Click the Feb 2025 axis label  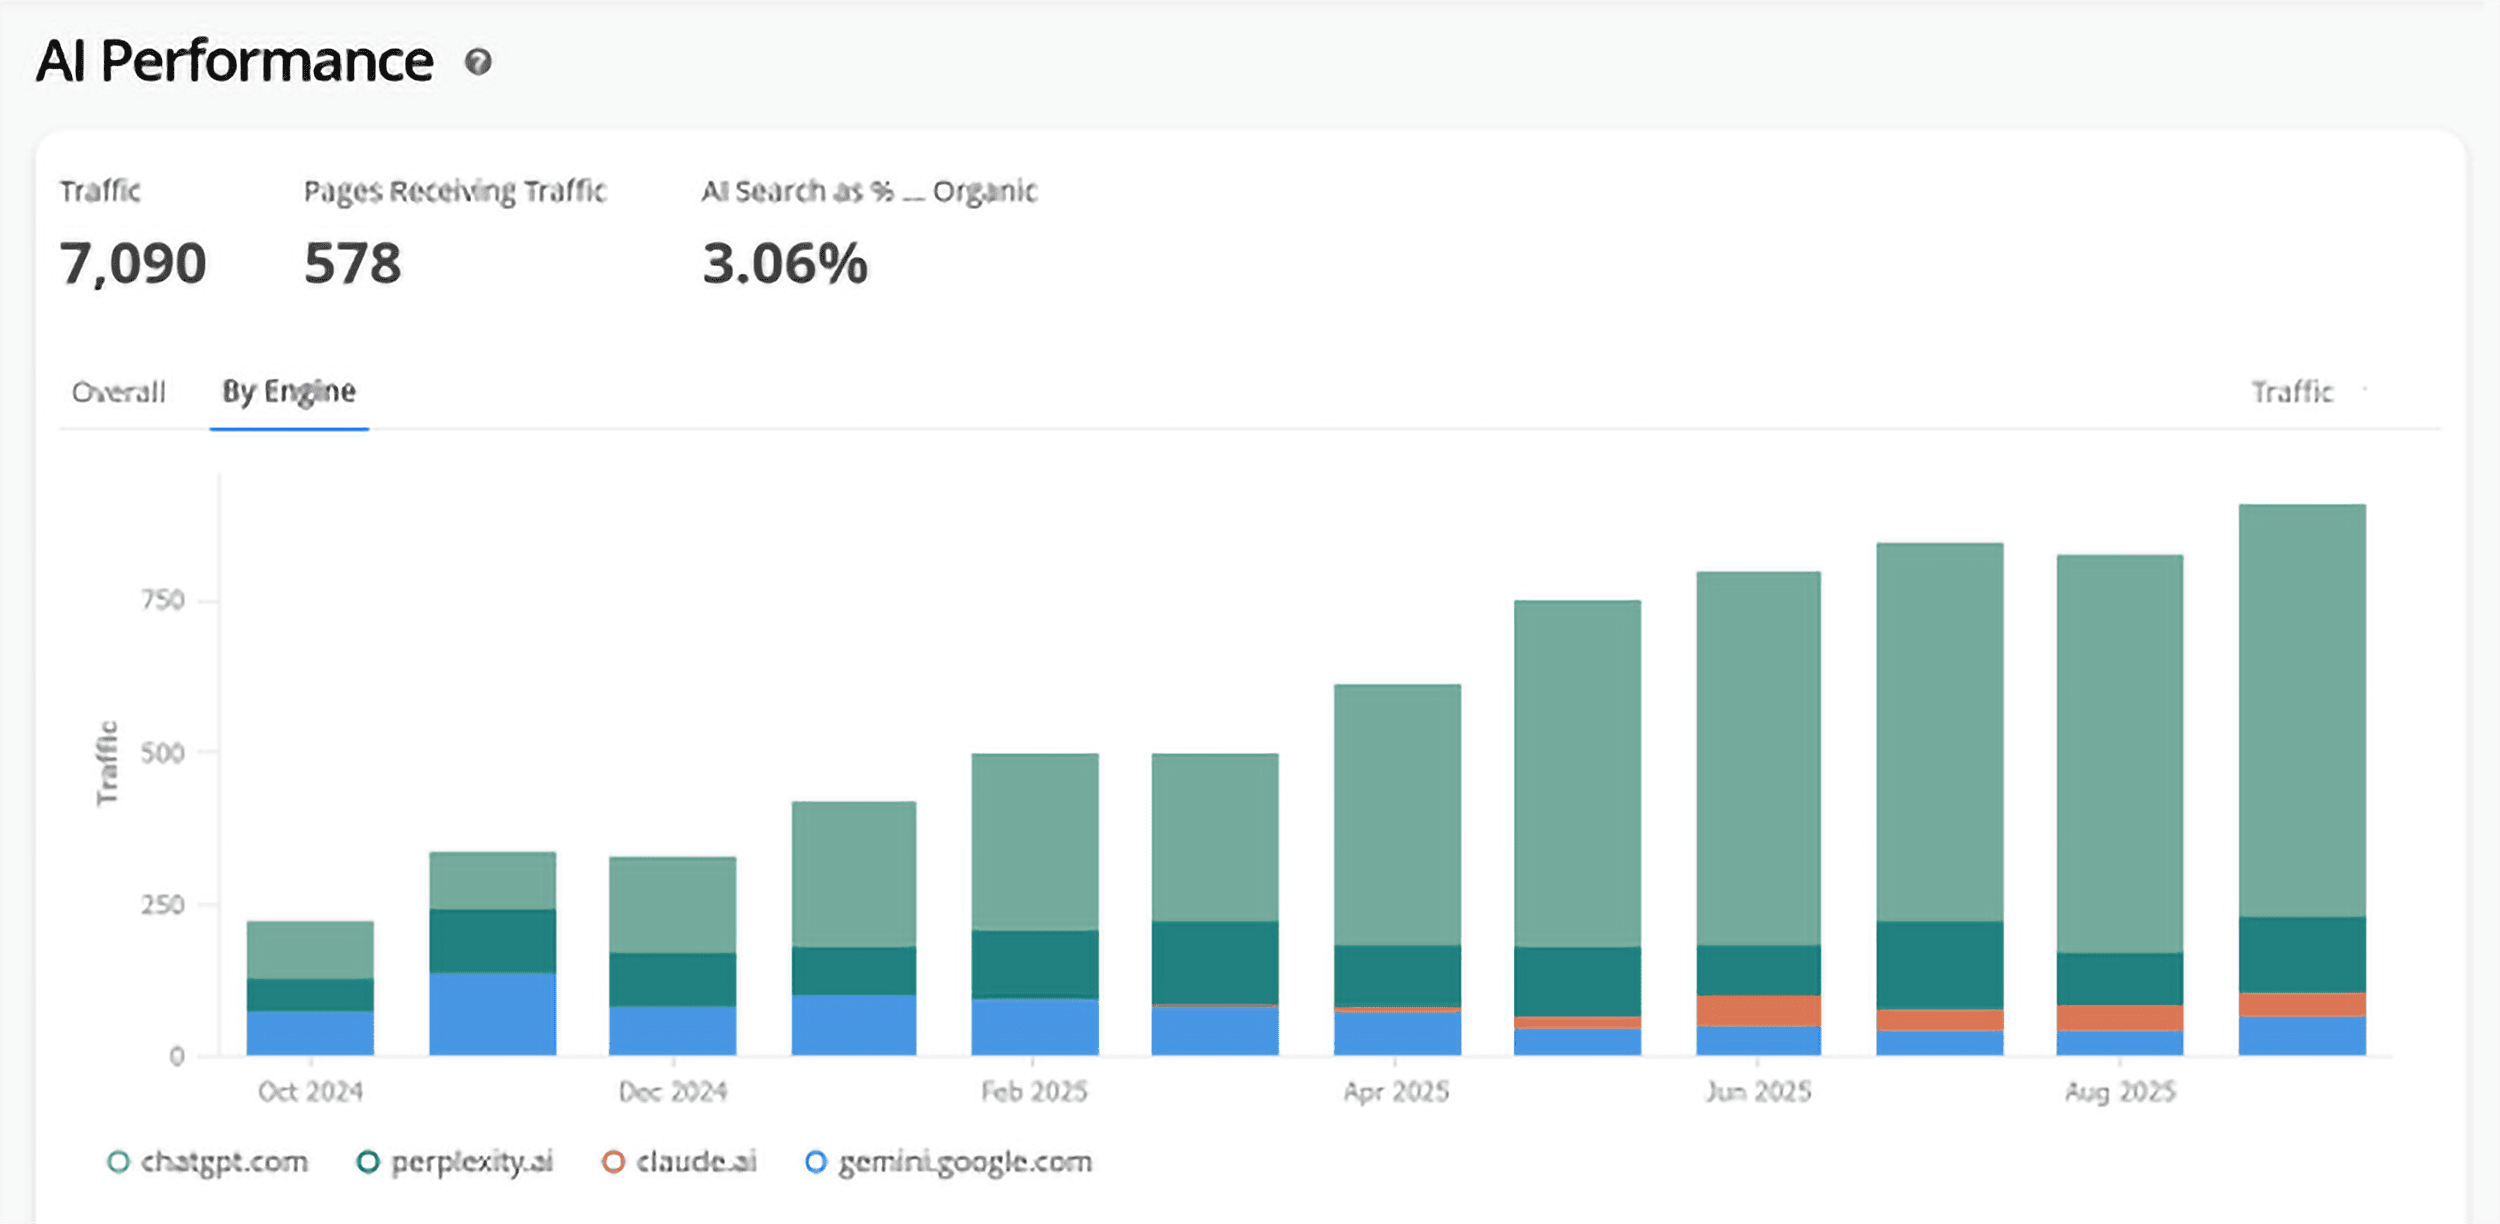(x=1035, y=1091)
